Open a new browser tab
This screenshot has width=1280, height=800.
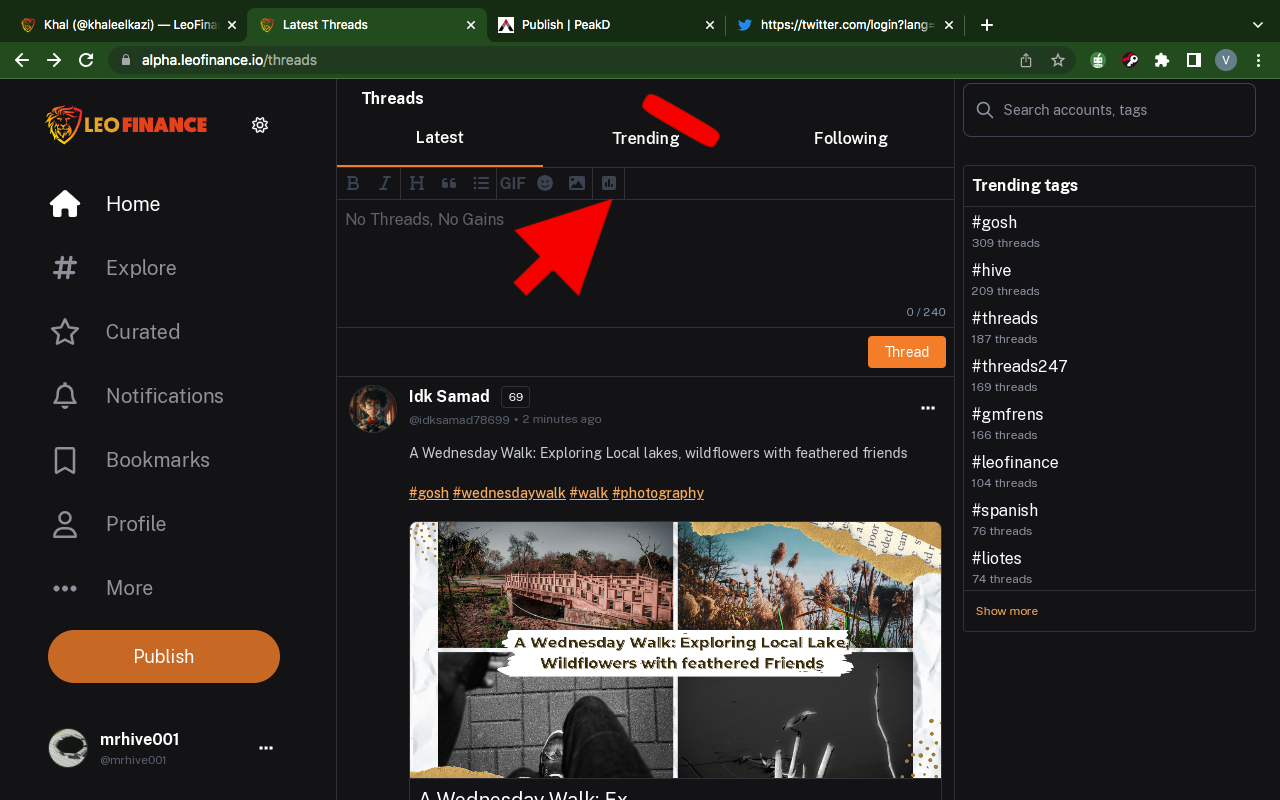987,25
